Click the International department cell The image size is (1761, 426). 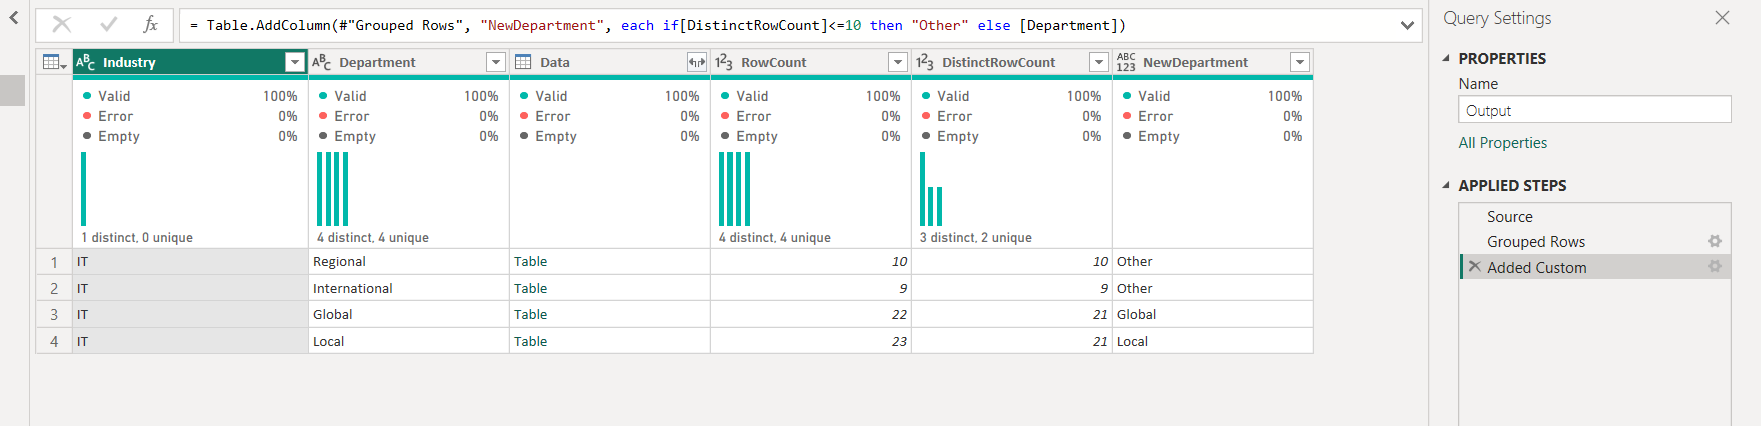coord(409,288)
